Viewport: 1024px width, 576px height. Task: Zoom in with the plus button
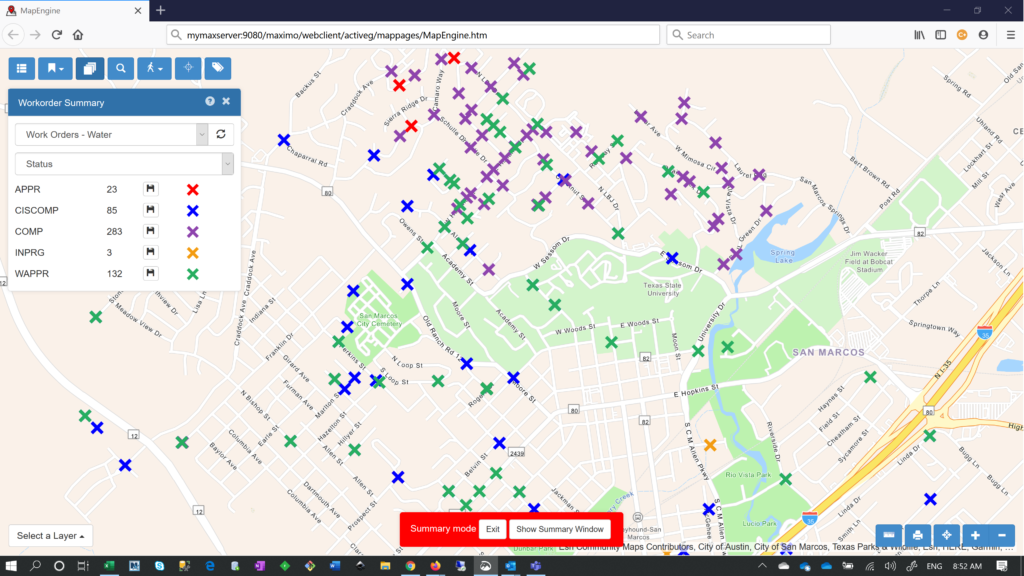pos(975,535)
